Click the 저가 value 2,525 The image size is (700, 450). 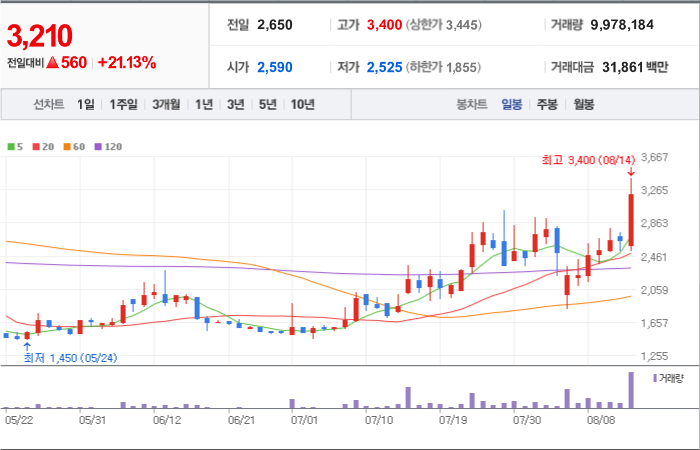tap(384, 67)
